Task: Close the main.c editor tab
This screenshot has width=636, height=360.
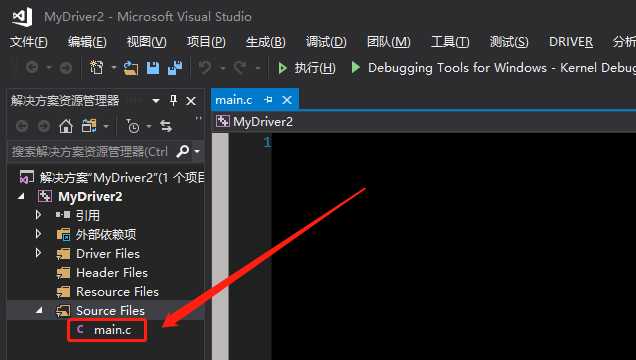Action: coord(287,100)
